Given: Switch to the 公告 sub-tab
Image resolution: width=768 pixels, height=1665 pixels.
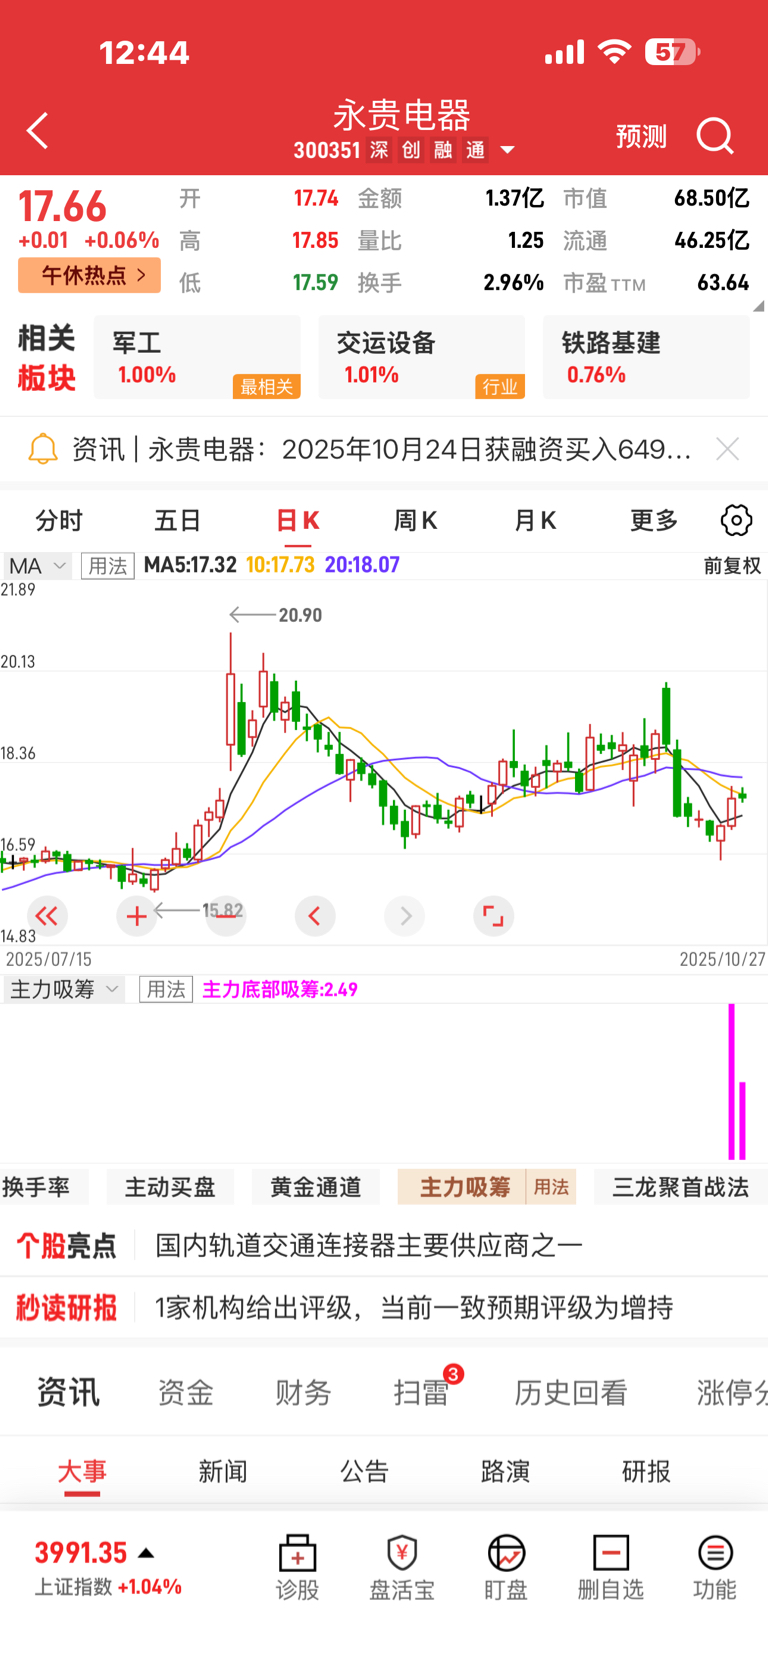Looking at the screenshot, I should coord(364,1471).
